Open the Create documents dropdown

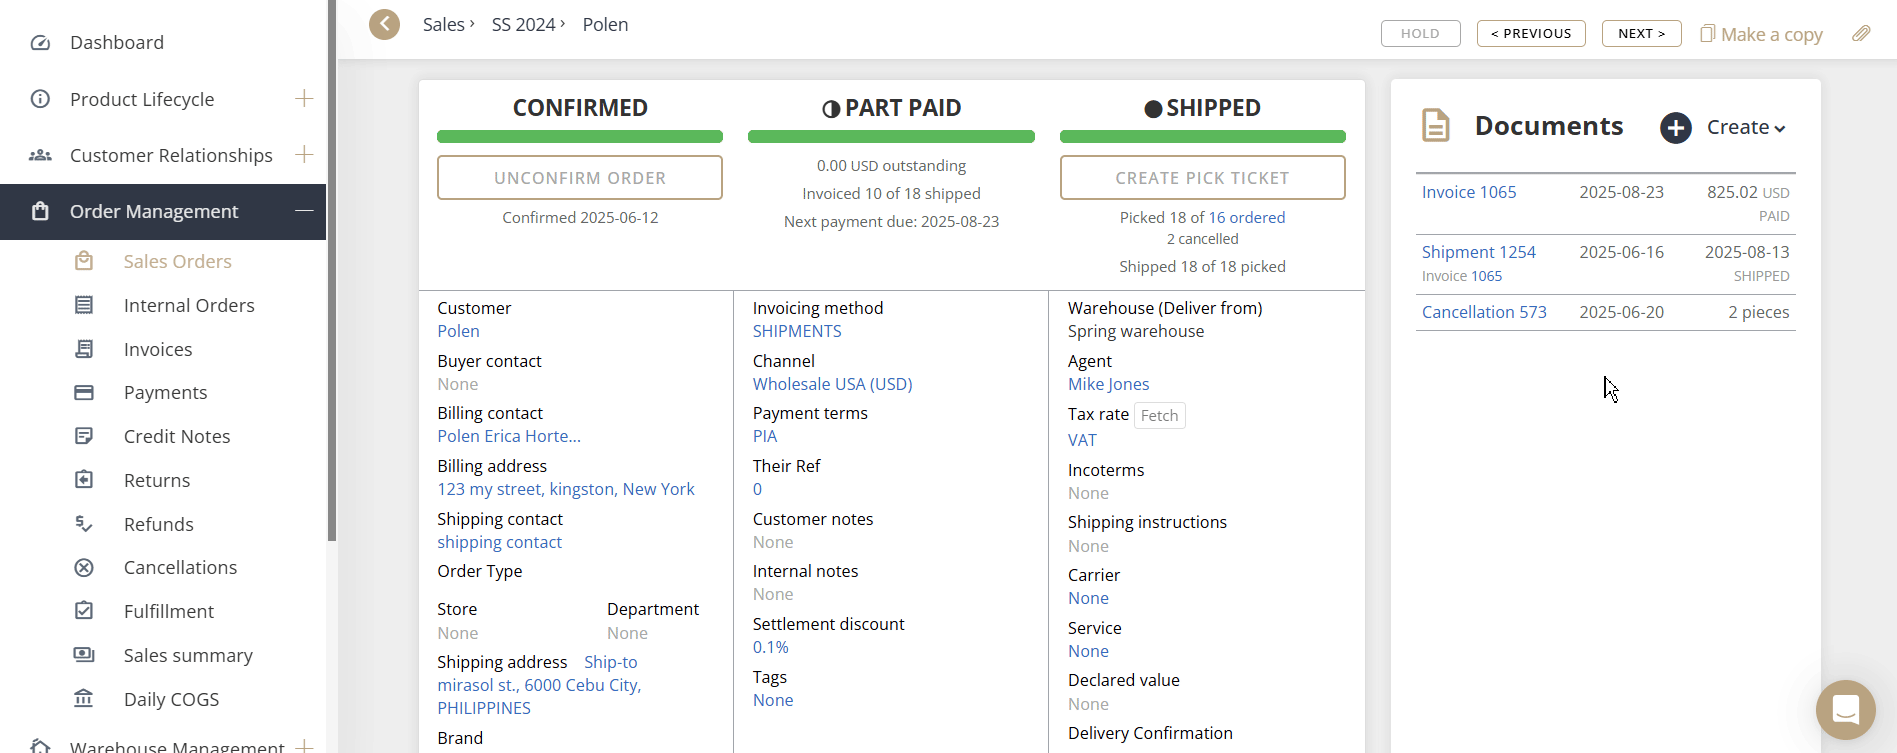pyautogui.click(x=1745, y=128)
